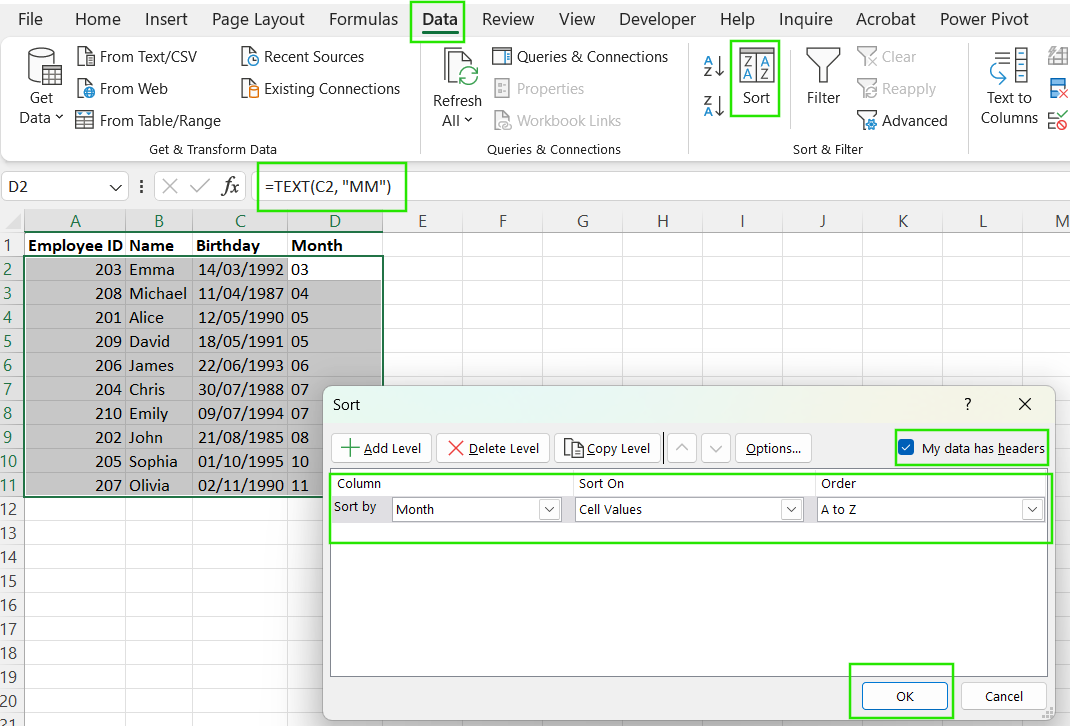Open sort Options... button
The width and height of the screenshot is (1070, 726).
[773, 448]
